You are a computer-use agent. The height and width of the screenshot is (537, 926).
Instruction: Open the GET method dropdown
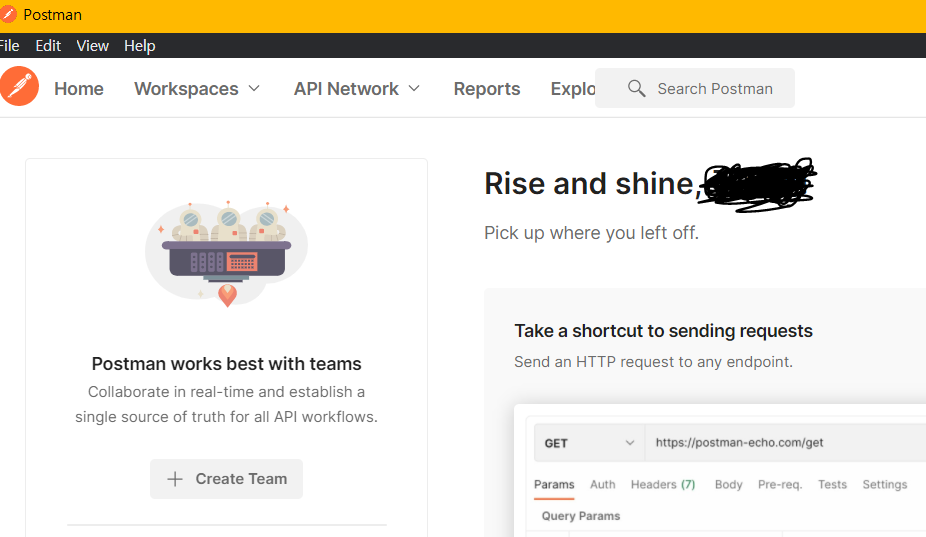pos(589,442)
